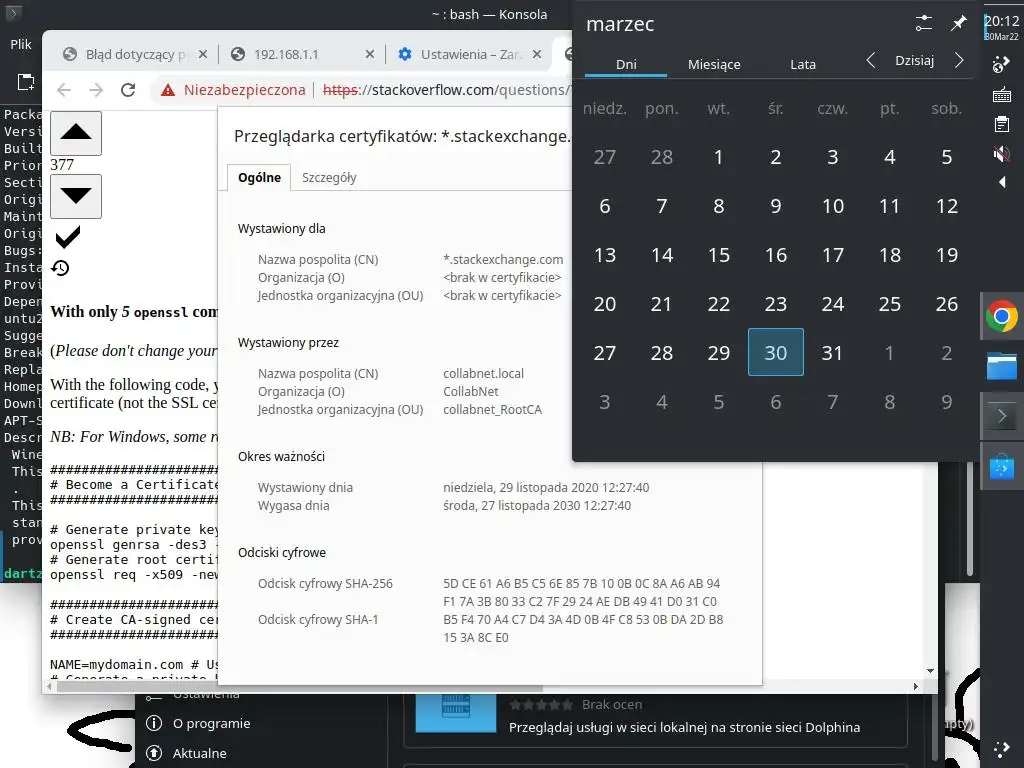Jump to today with Dzisiaj button

[914, 61]
